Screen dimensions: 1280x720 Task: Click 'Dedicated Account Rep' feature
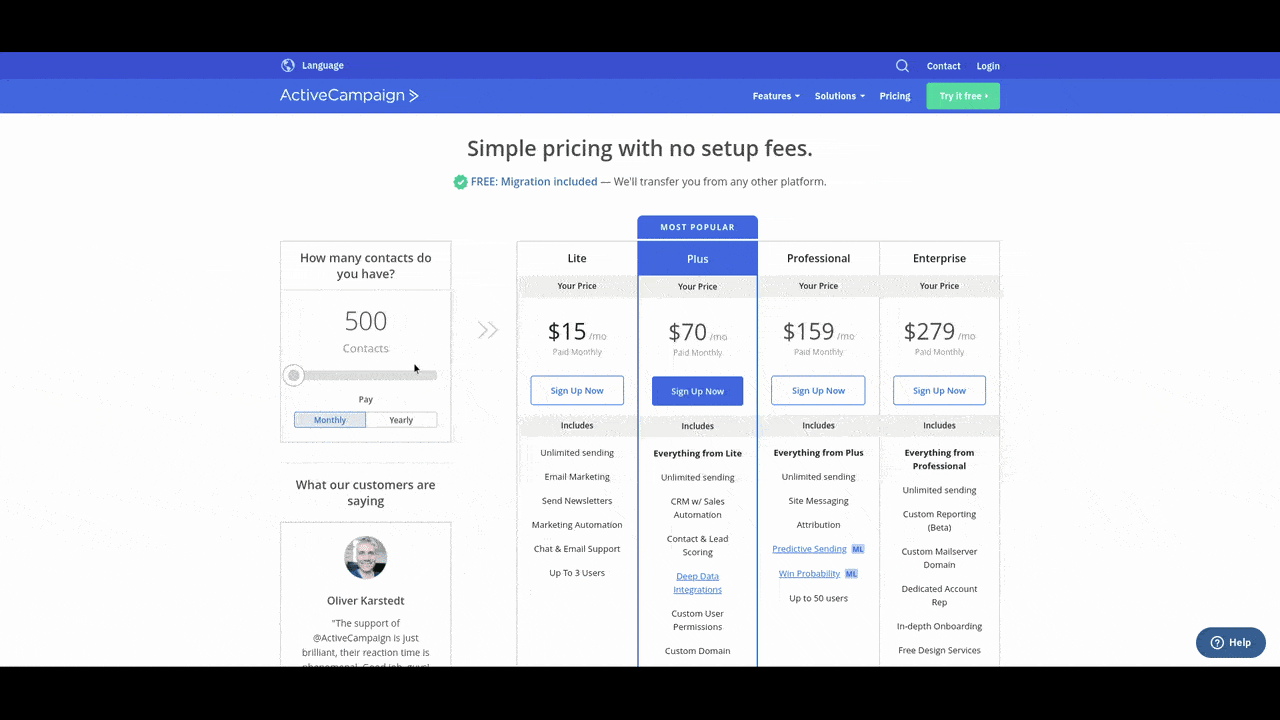[939, 595]
